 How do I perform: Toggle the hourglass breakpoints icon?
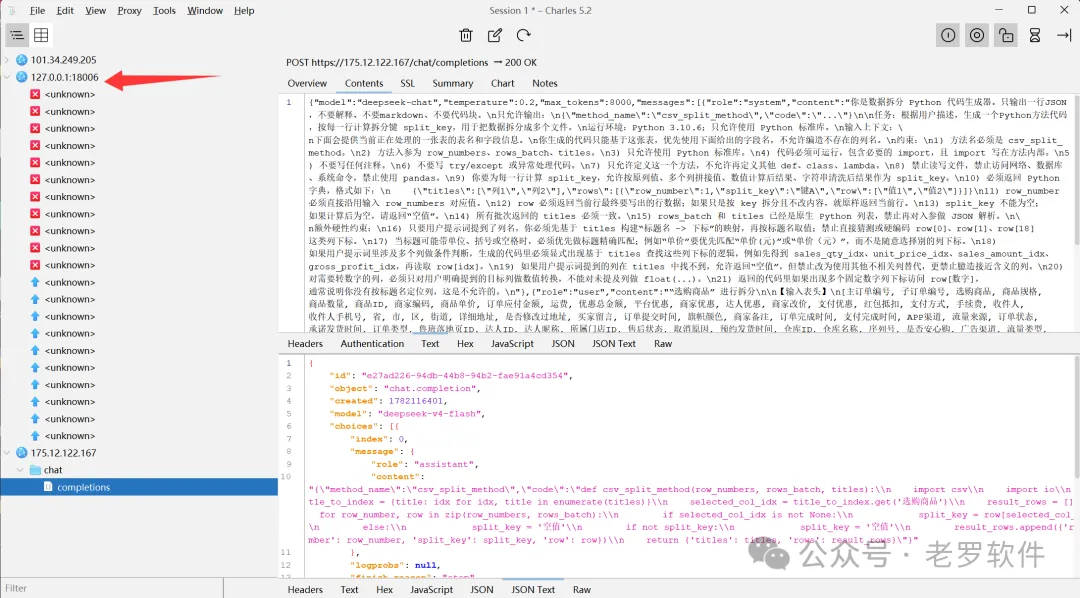point(1035,35)
